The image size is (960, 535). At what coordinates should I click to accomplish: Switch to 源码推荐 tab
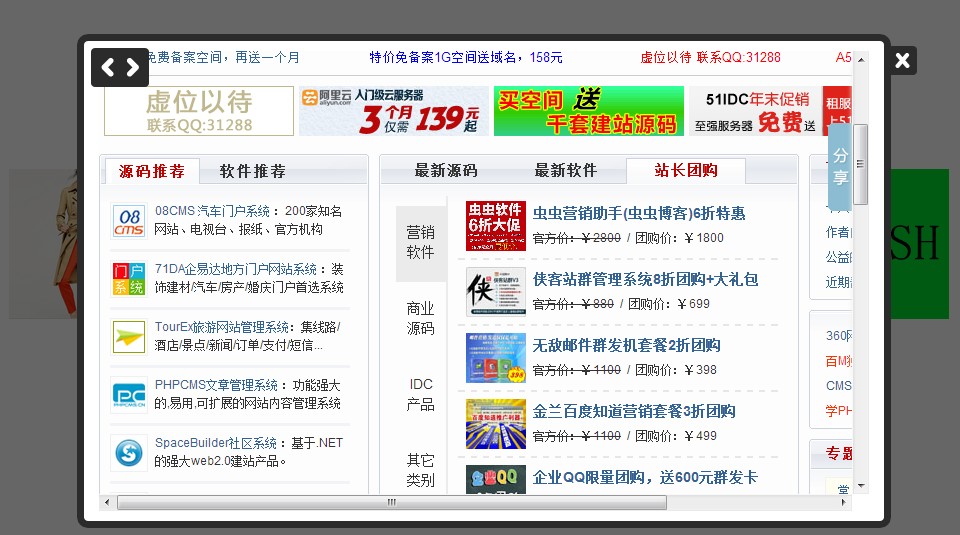click(152, 171)
